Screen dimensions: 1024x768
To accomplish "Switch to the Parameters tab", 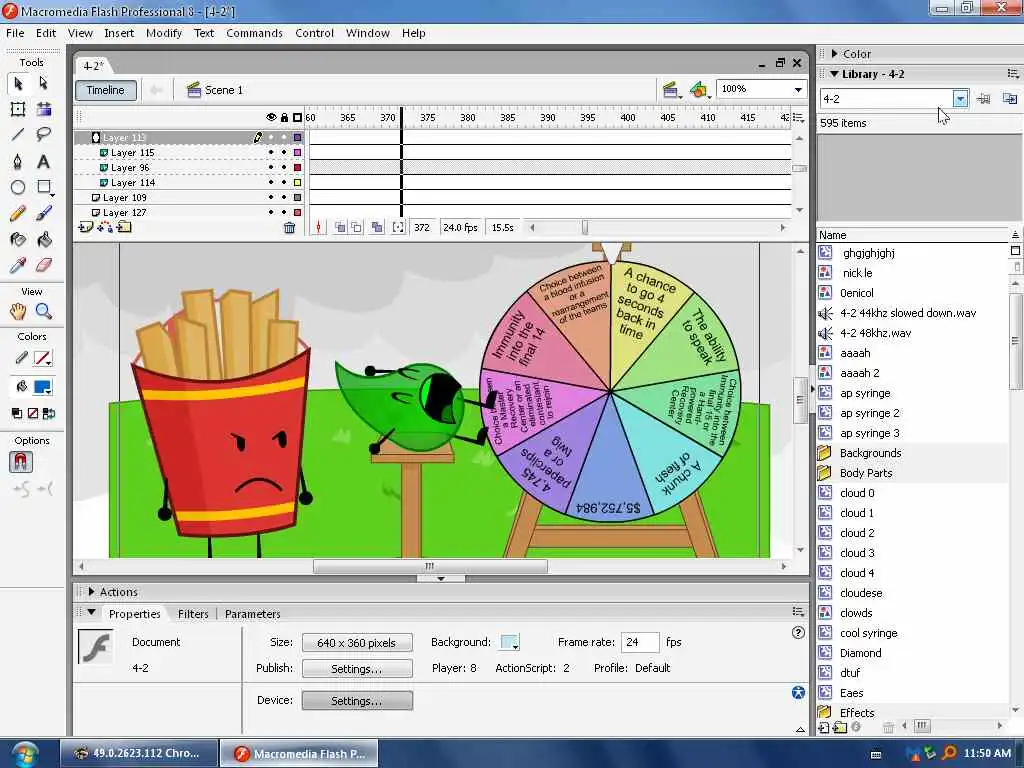I will (253, 614).
